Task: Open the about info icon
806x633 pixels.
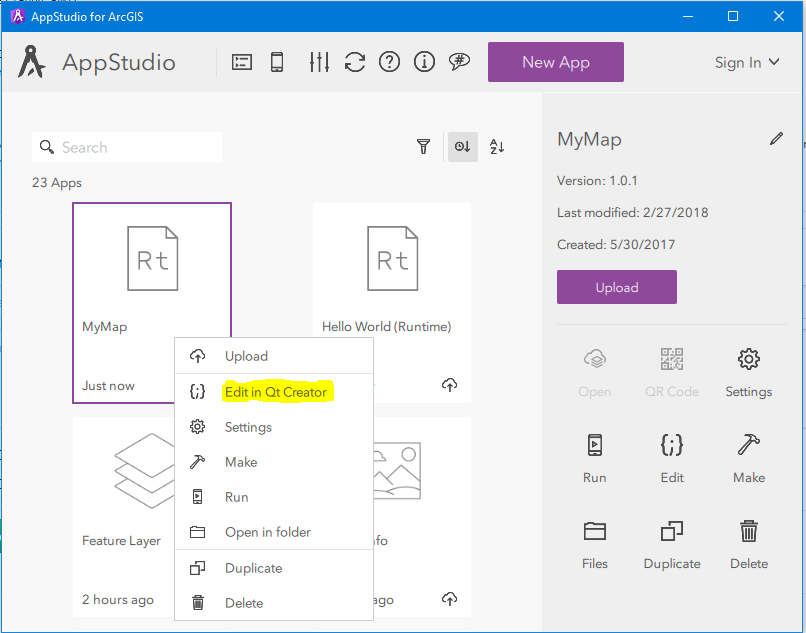Action: coord(424,62)
